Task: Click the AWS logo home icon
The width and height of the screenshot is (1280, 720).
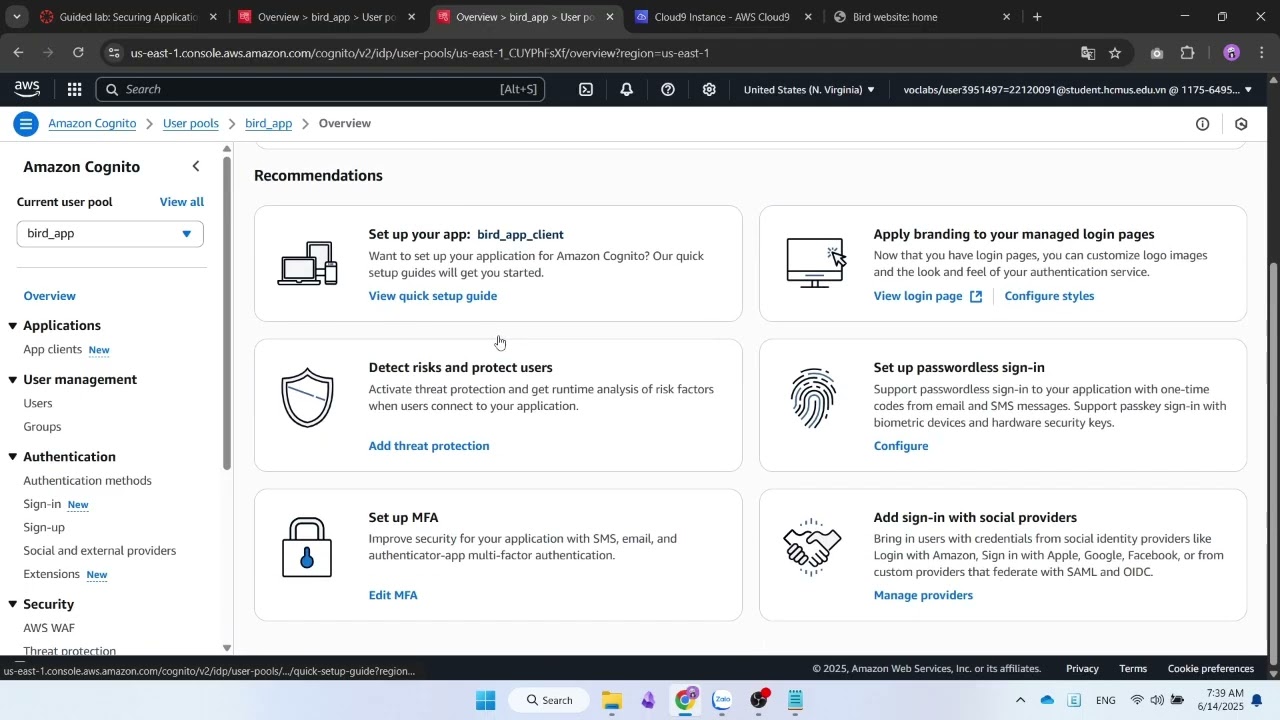Action: [x=27, y=89]
